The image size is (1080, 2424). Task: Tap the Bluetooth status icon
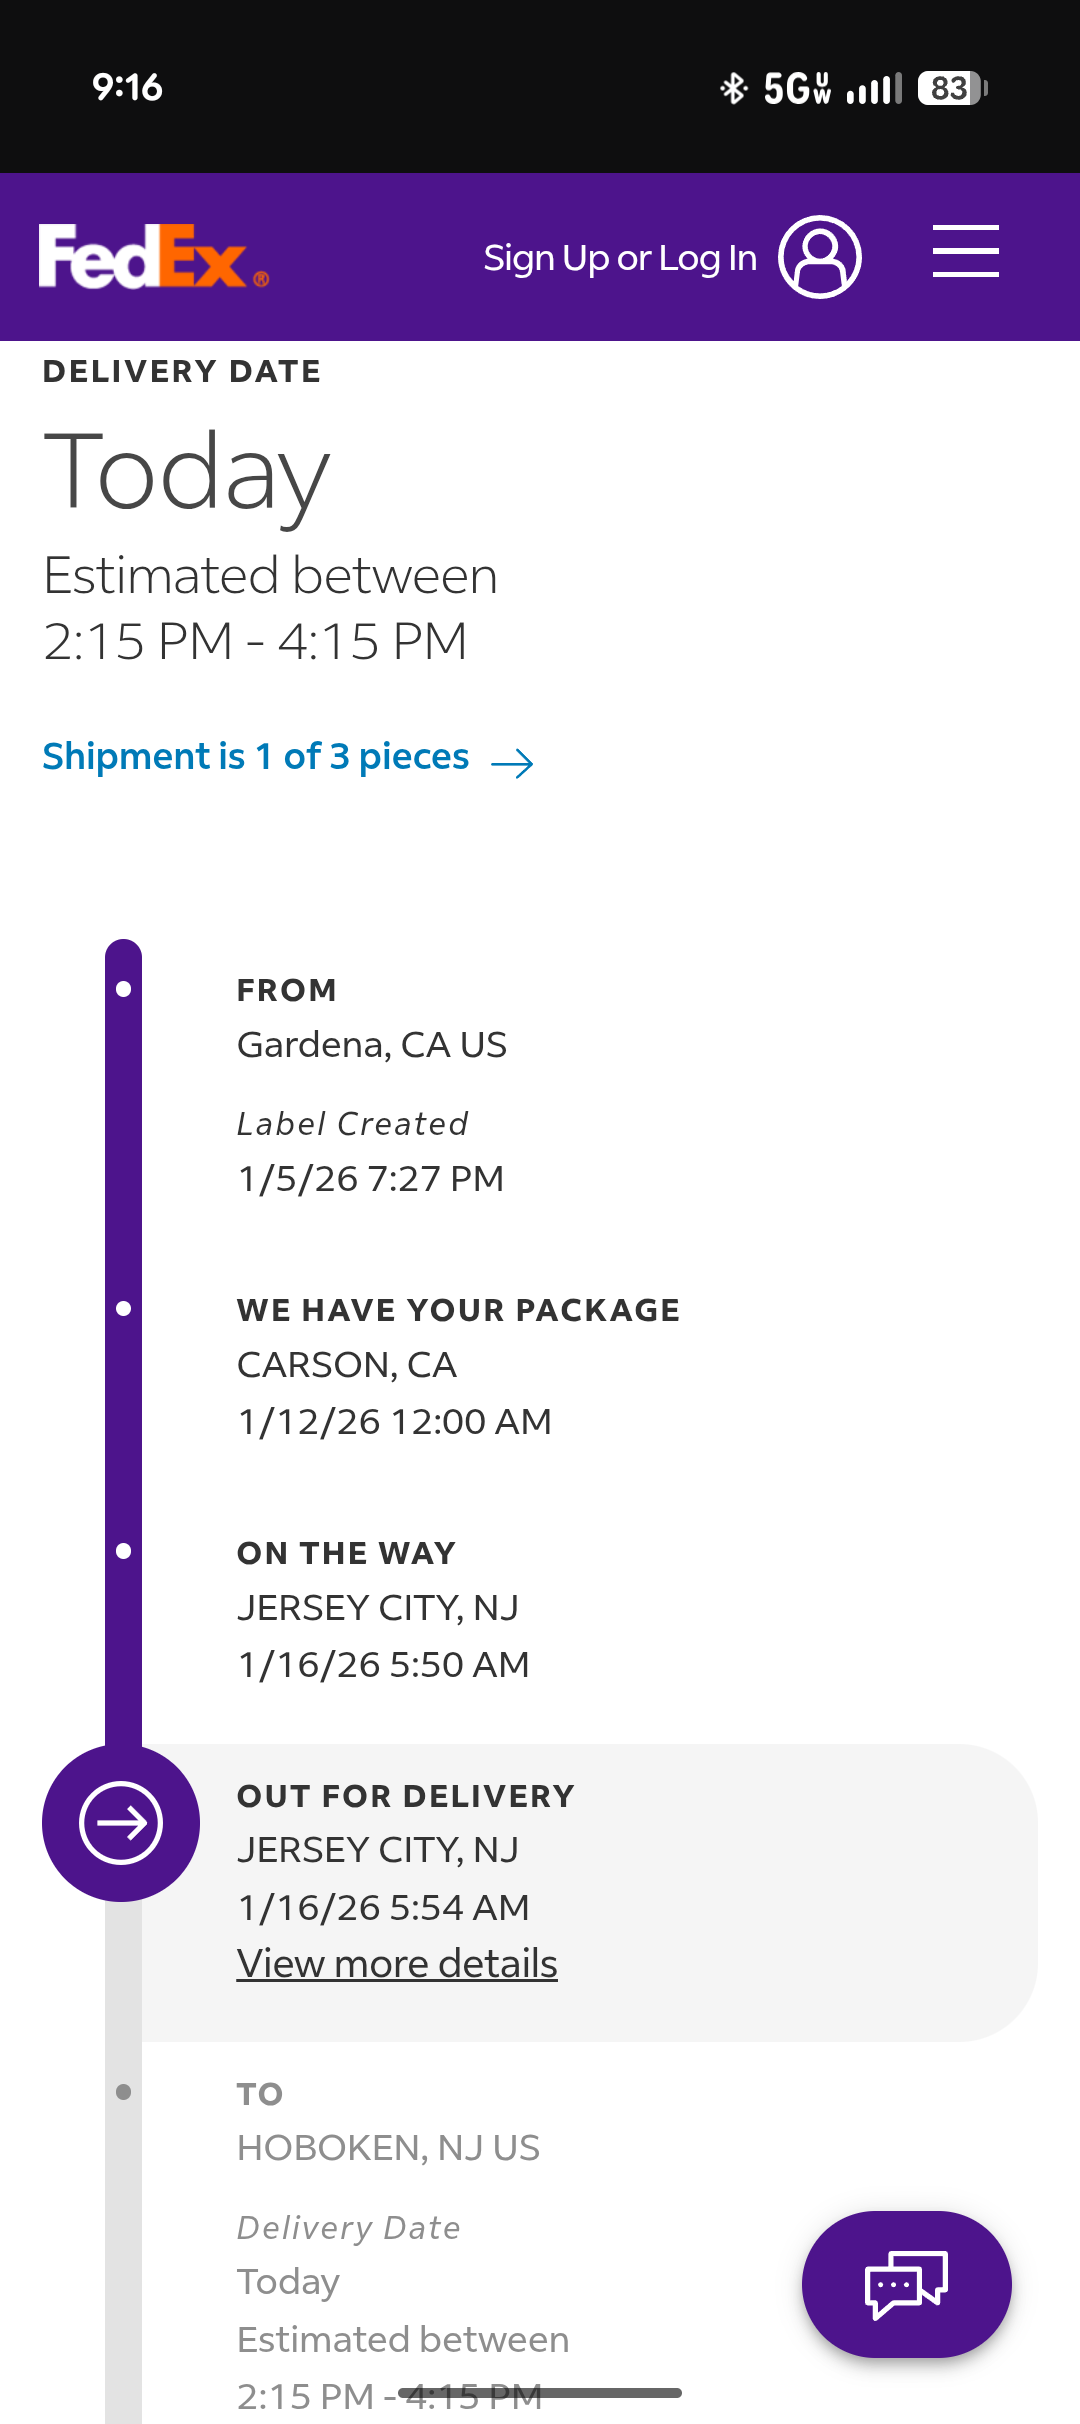pos(734,88)
